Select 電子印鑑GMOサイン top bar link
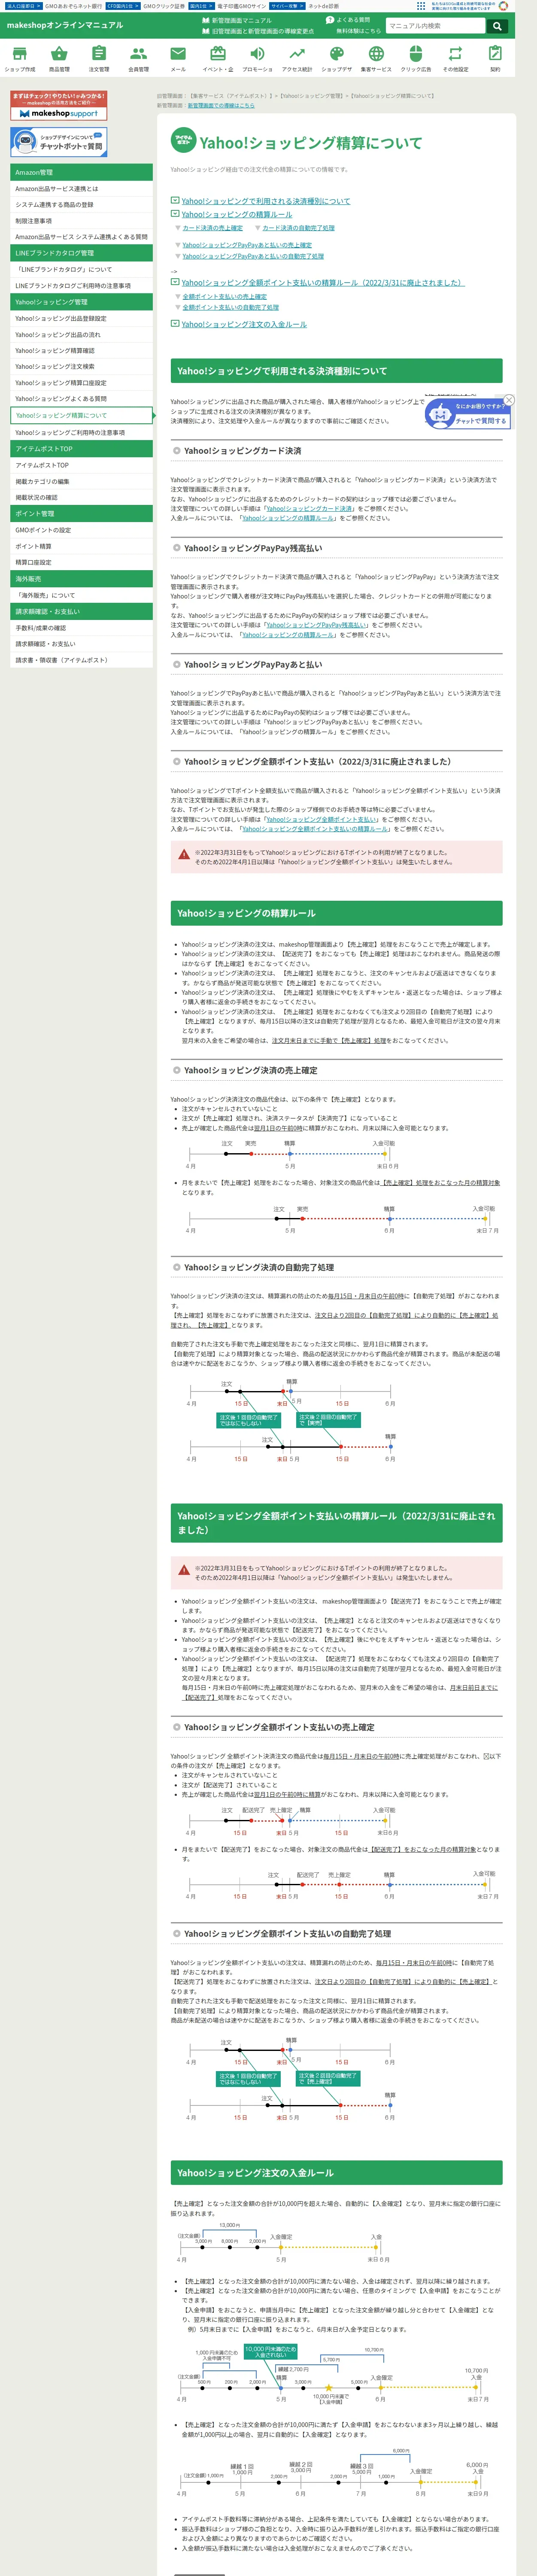The width and height of the screenshot is (537, 2576). (242, 6)
